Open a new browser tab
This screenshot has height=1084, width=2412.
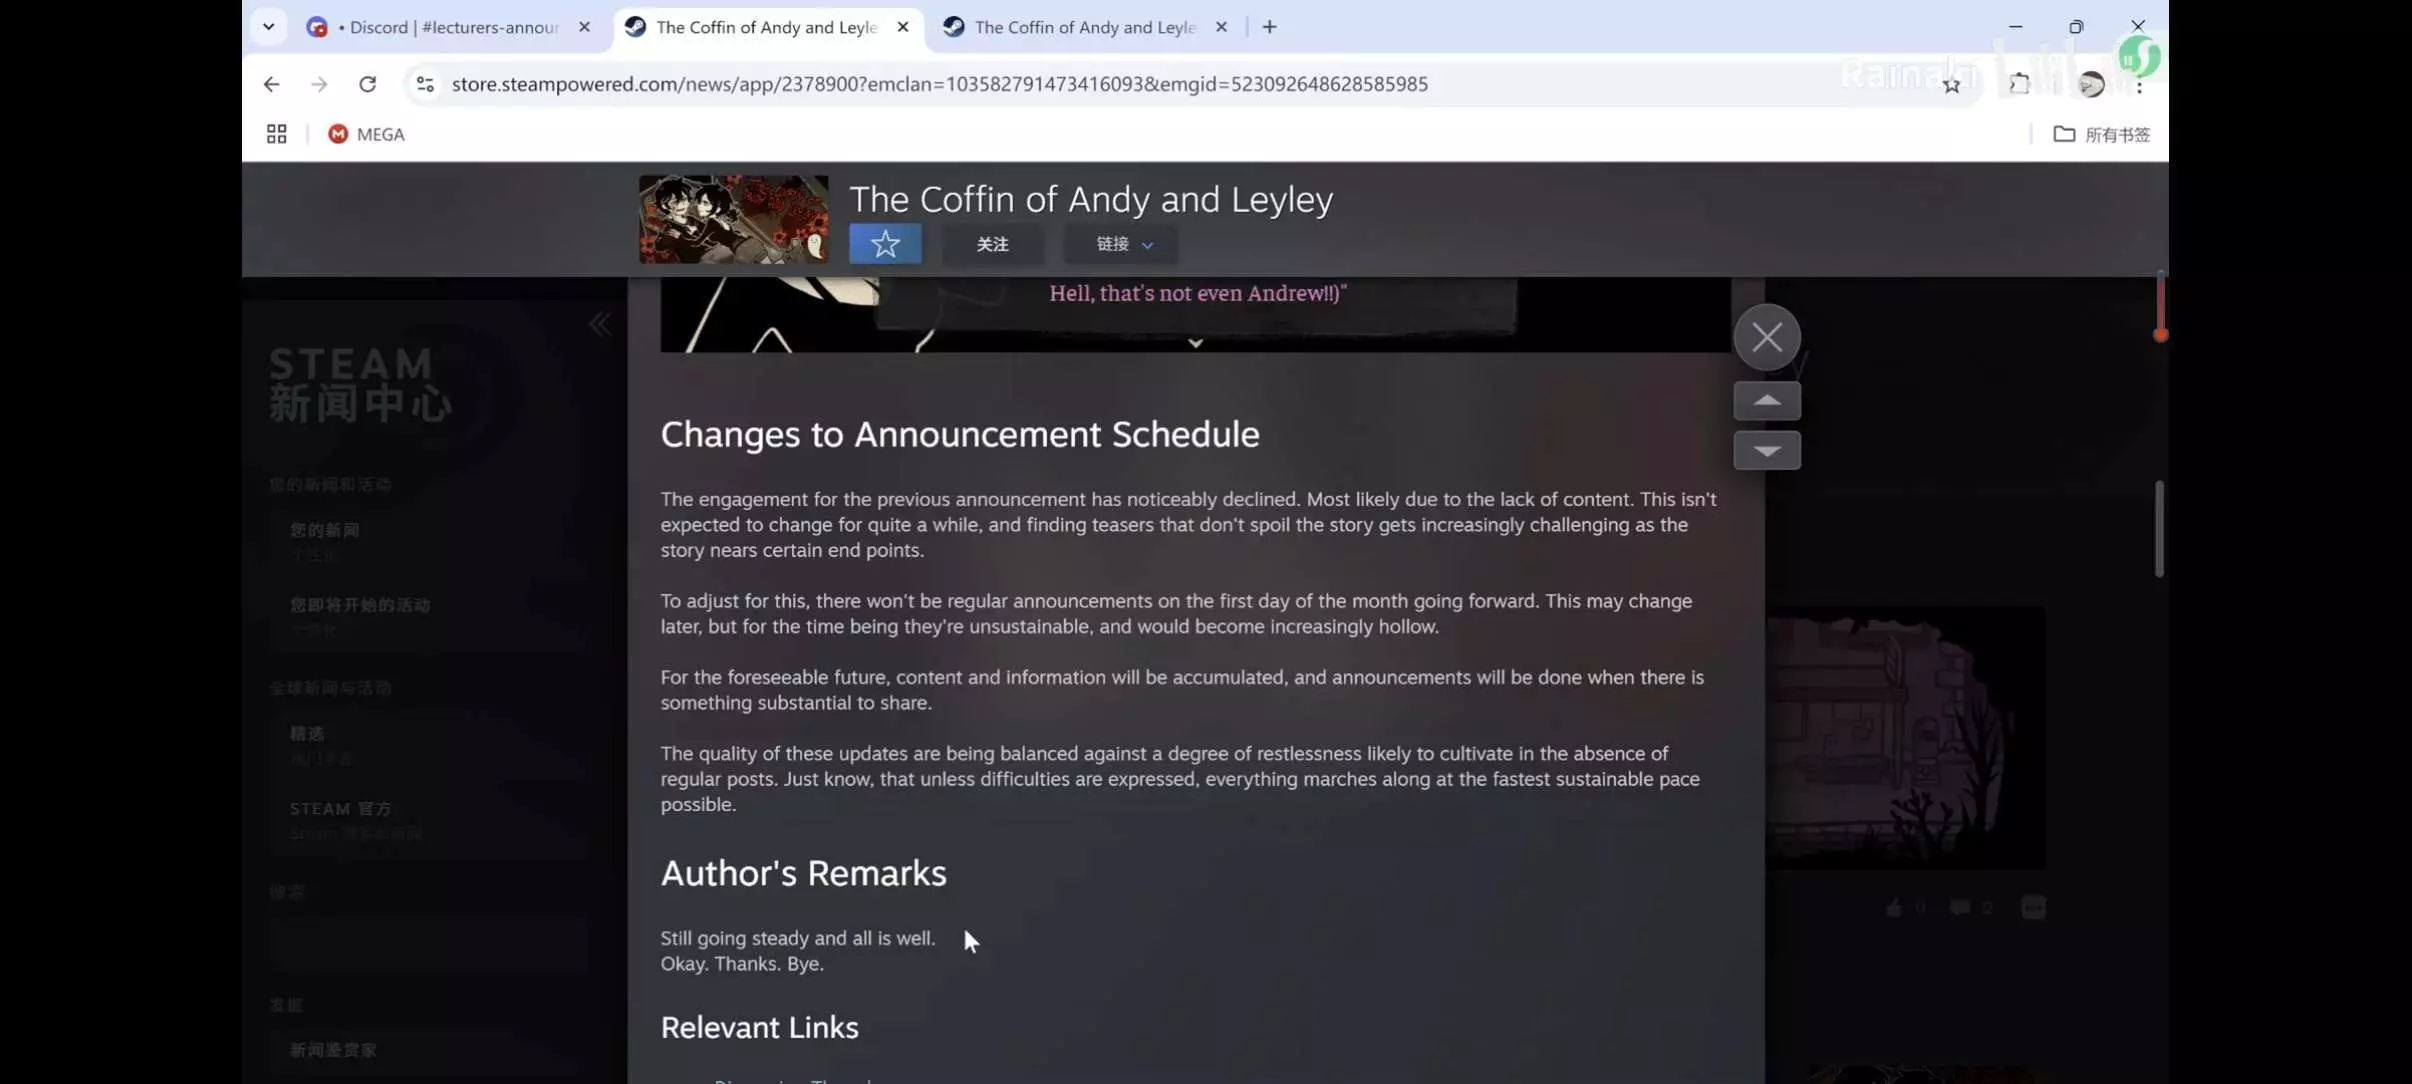coord(1269,27)
